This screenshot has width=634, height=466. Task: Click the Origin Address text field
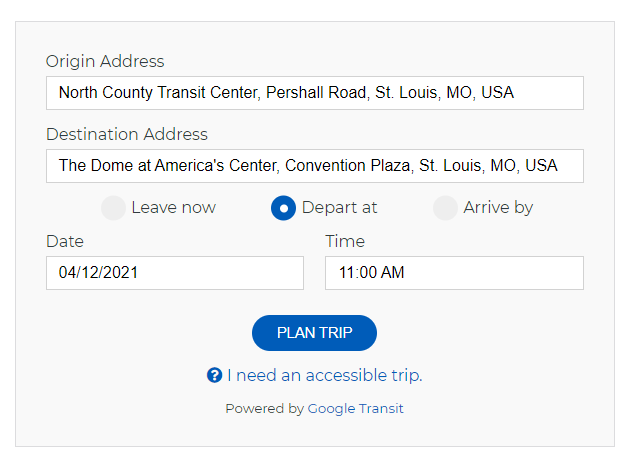(x=314, y=93)
